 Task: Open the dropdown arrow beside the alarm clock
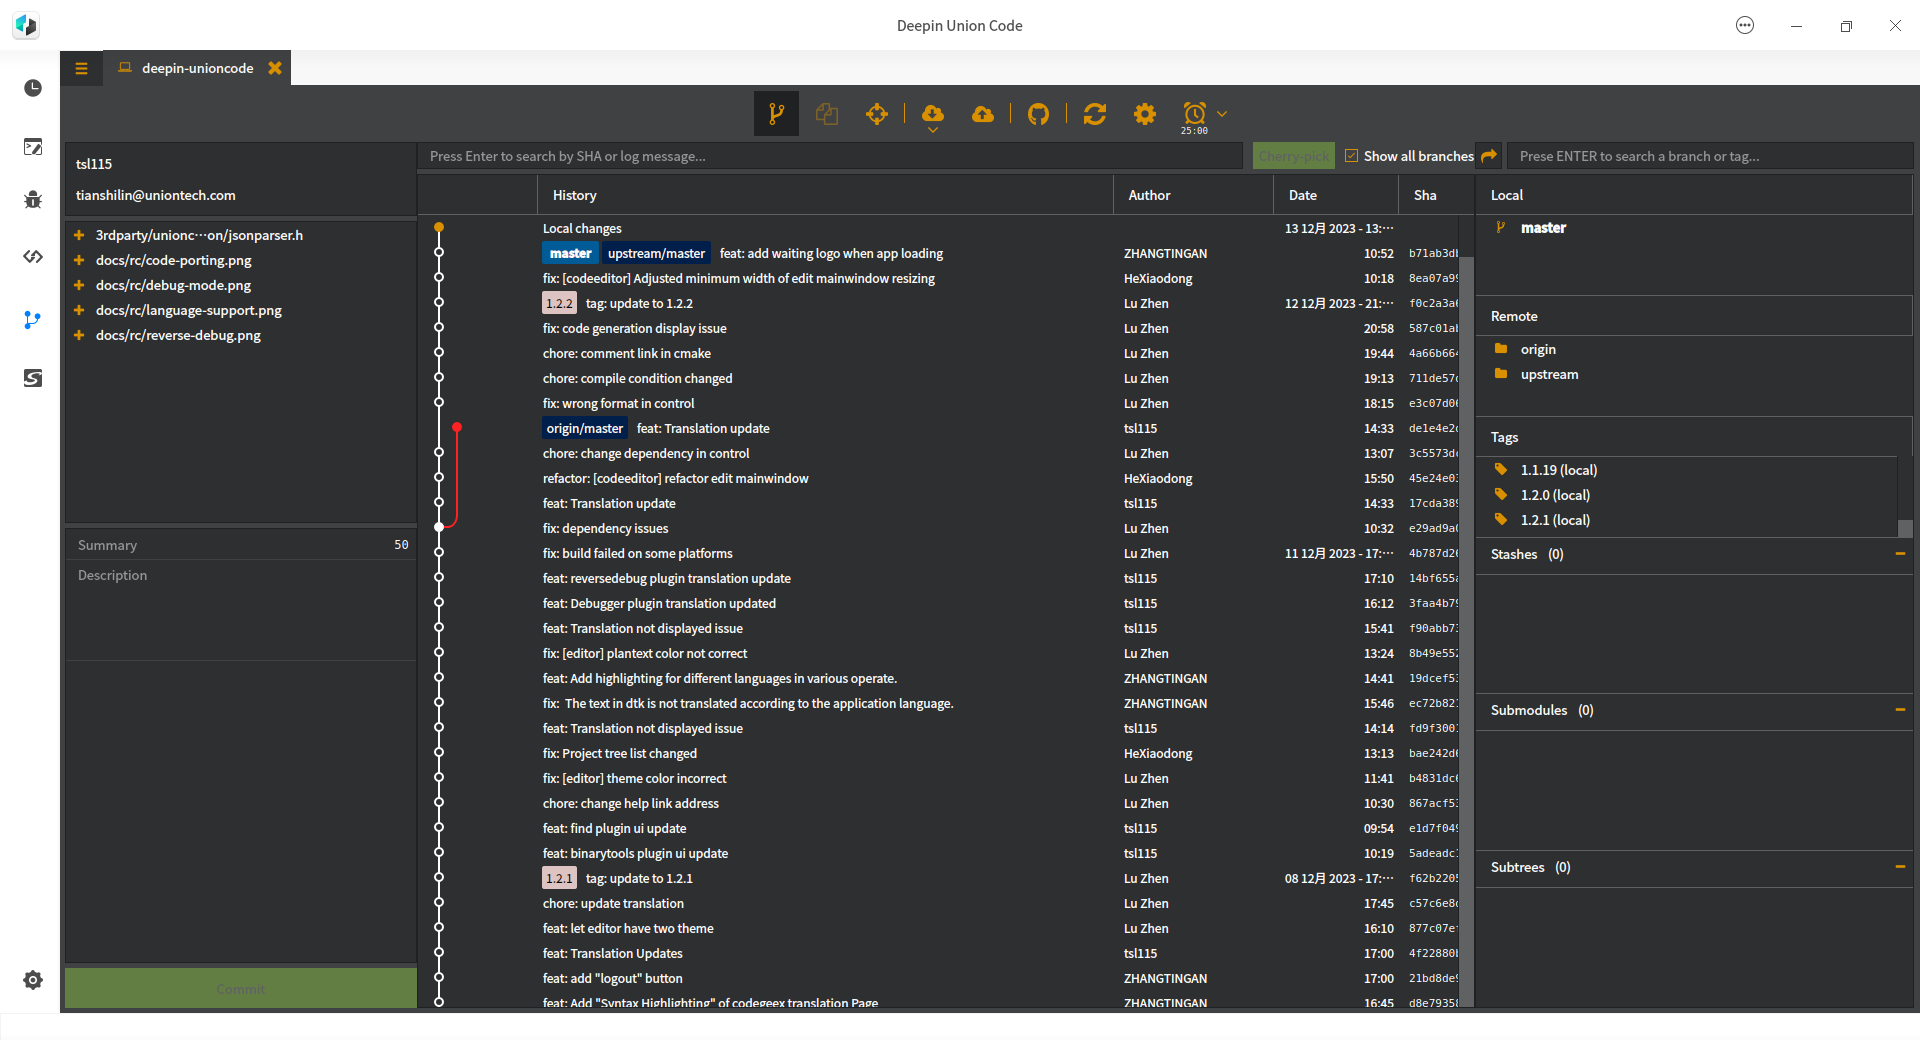[x=1222, y=114]
